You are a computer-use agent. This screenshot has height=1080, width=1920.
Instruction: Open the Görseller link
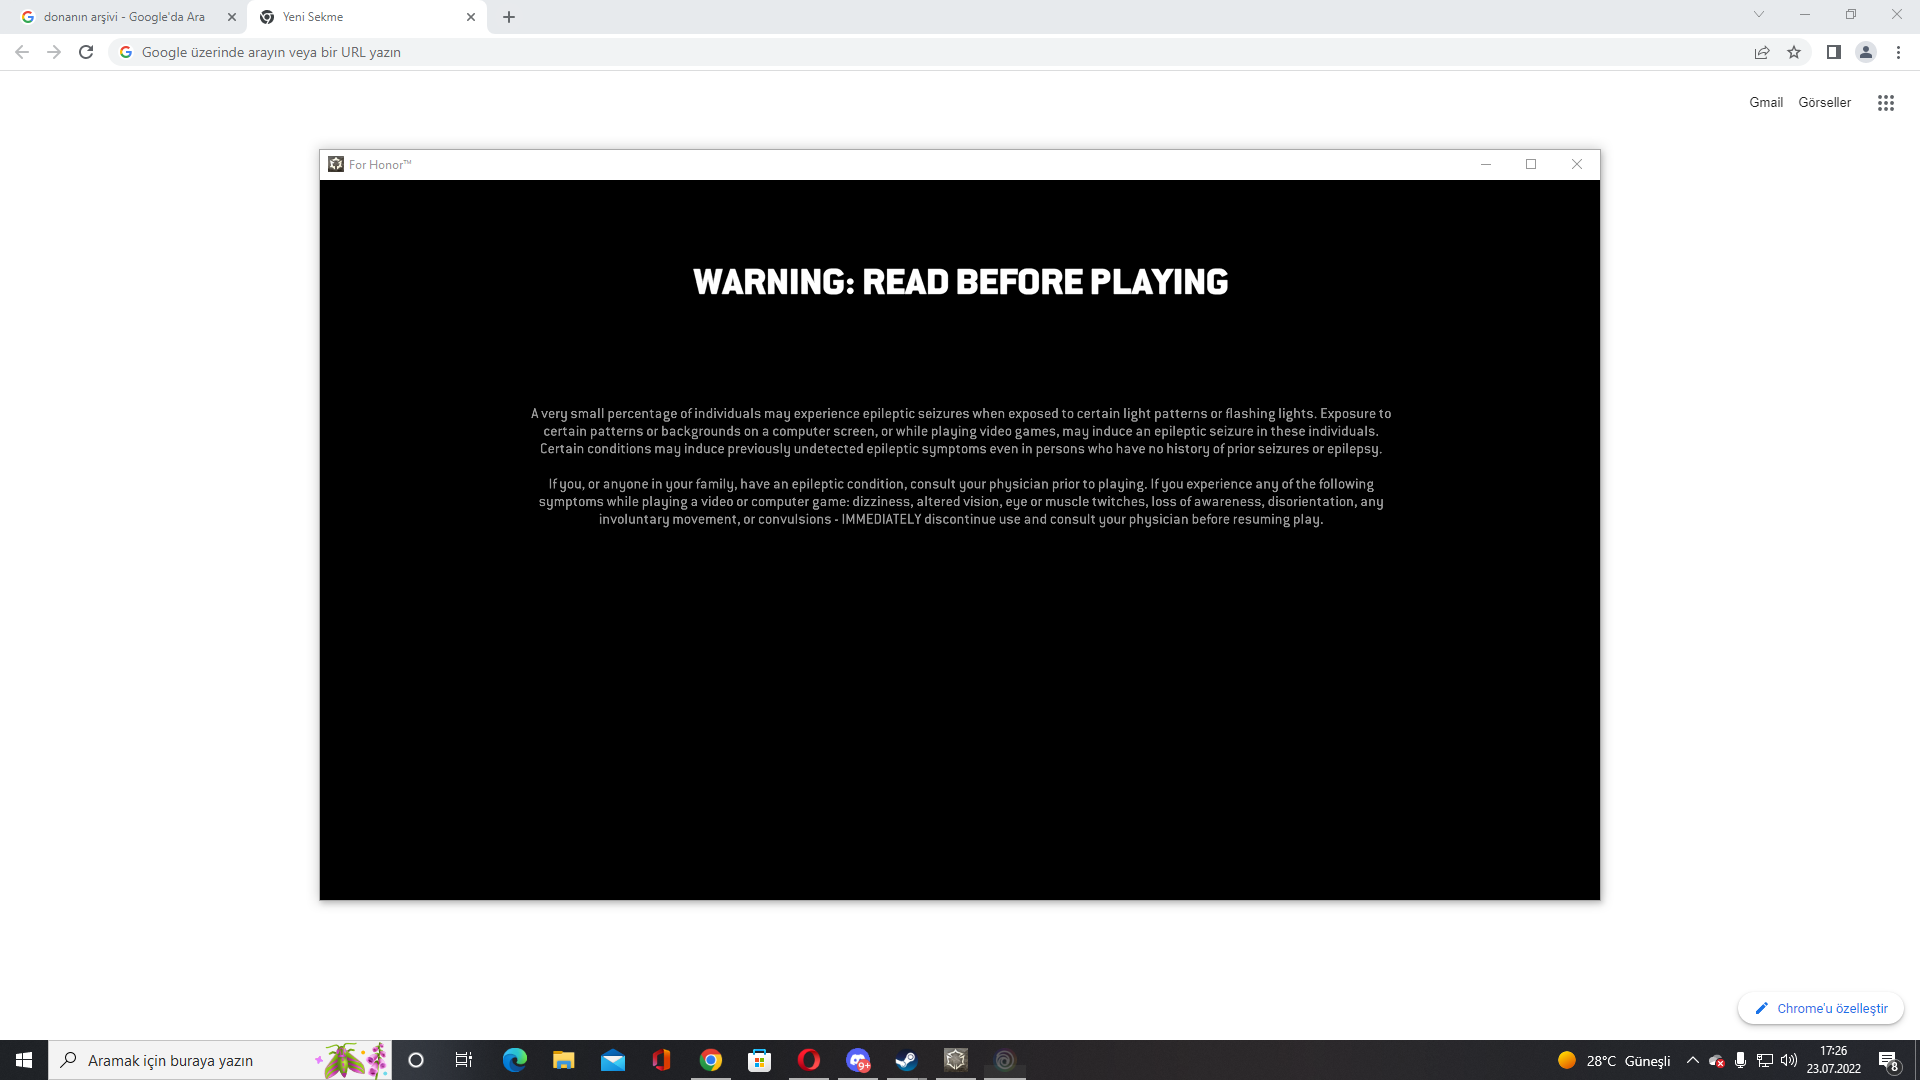[1824, 102]
